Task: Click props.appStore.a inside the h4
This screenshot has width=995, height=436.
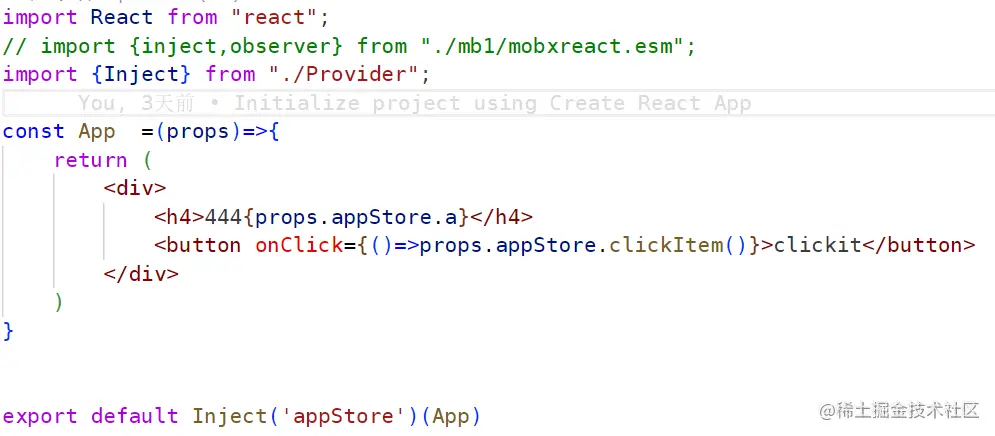Action: 356,217
